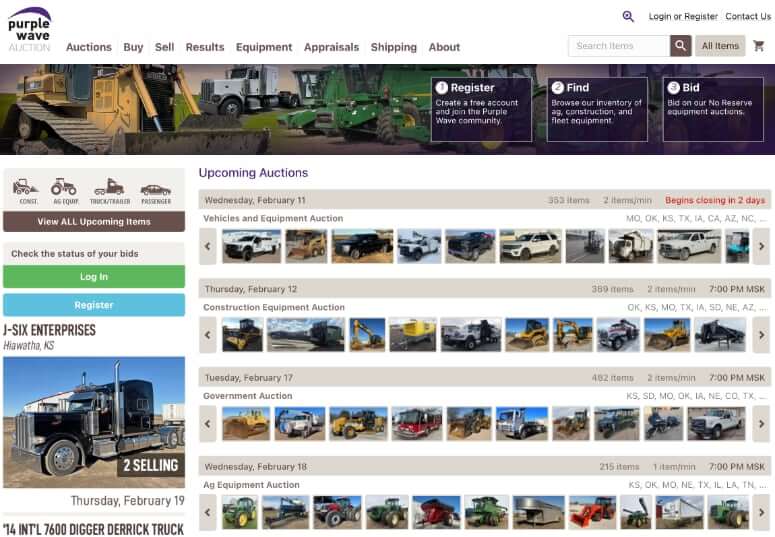This screenshot has height=537, width=775.
Task: Click into the Search Items field
Action: [618, 46]
